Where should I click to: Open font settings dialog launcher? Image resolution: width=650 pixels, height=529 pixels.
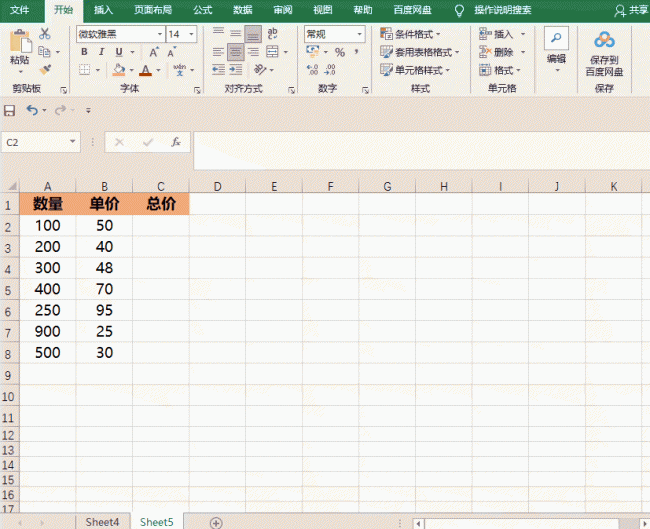[197, 90]
